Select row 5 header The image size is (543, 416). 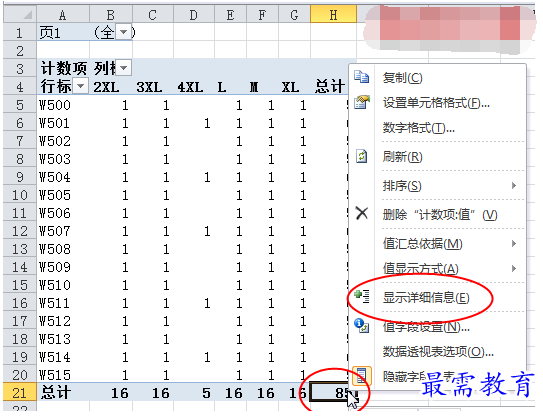pos(20,105)
